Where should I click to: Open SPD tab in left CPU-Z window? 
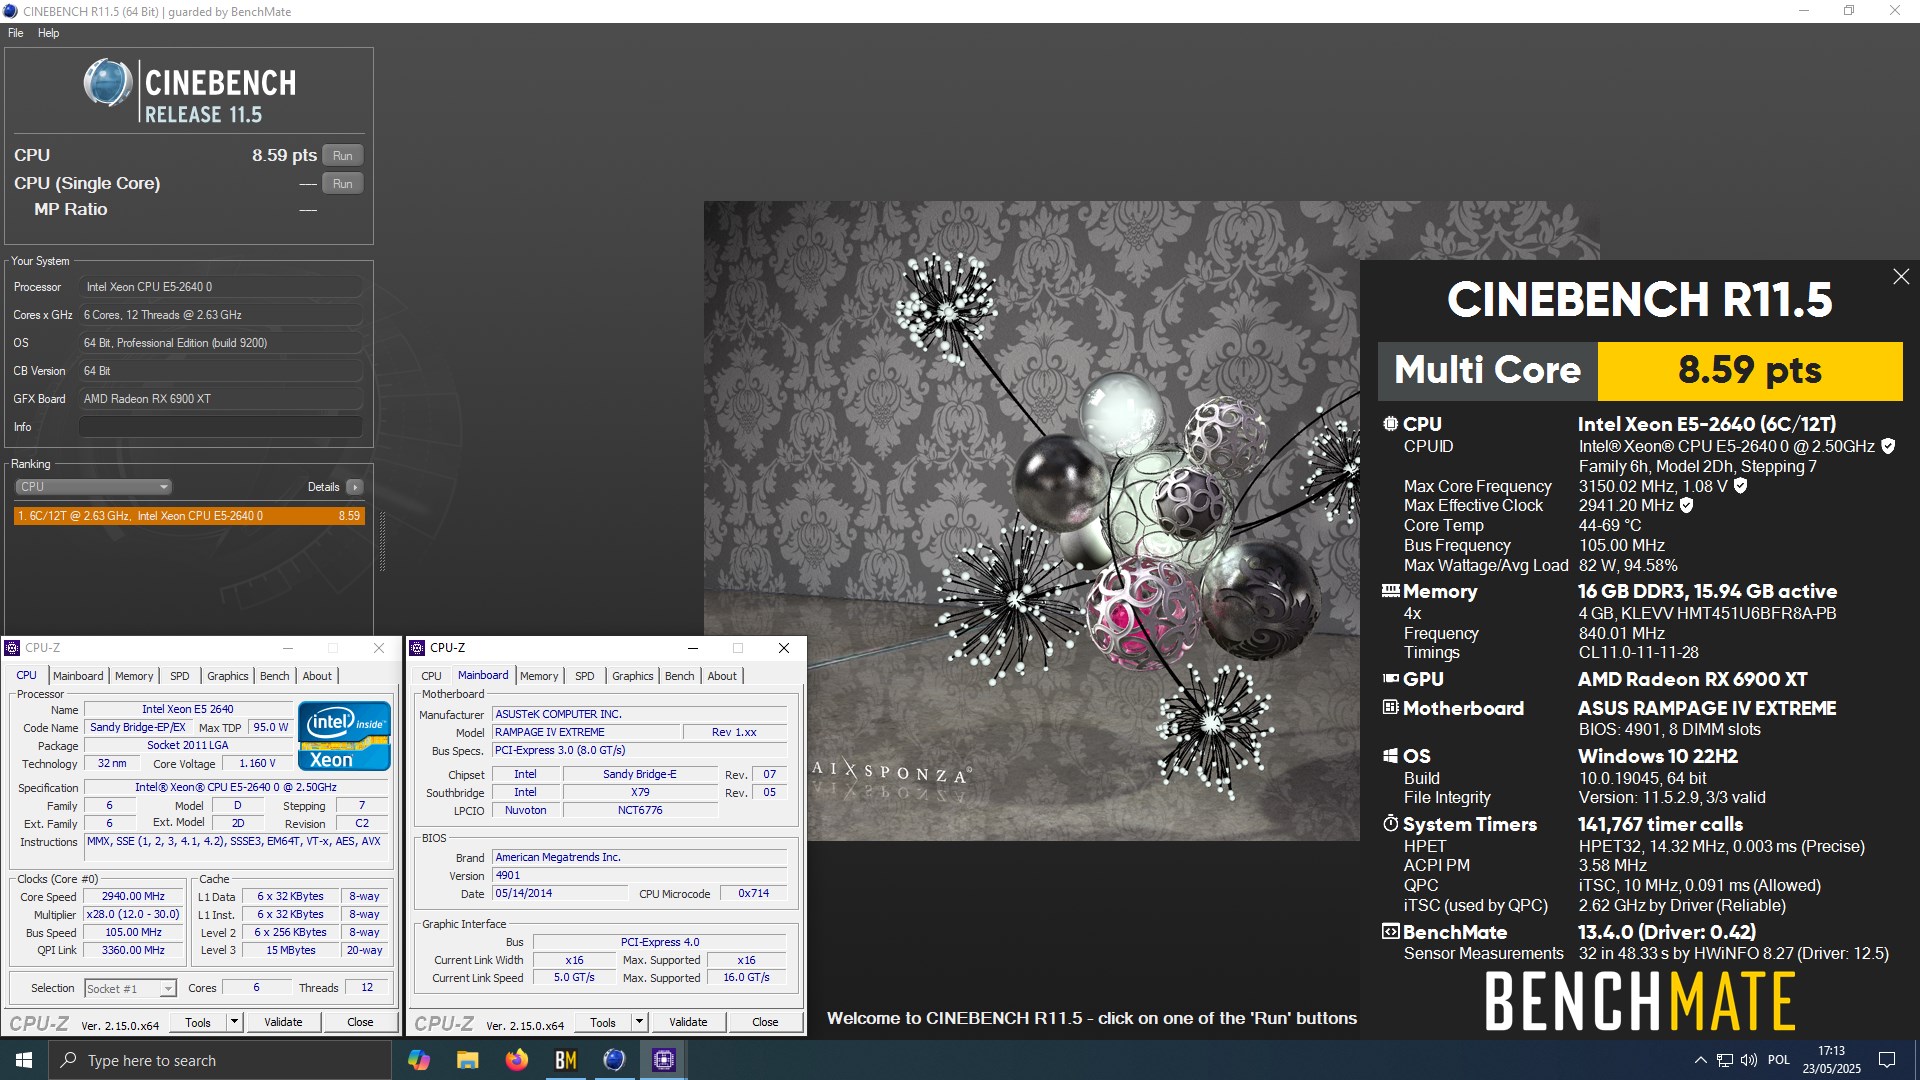pyautogui.click(x=180, y=676)
